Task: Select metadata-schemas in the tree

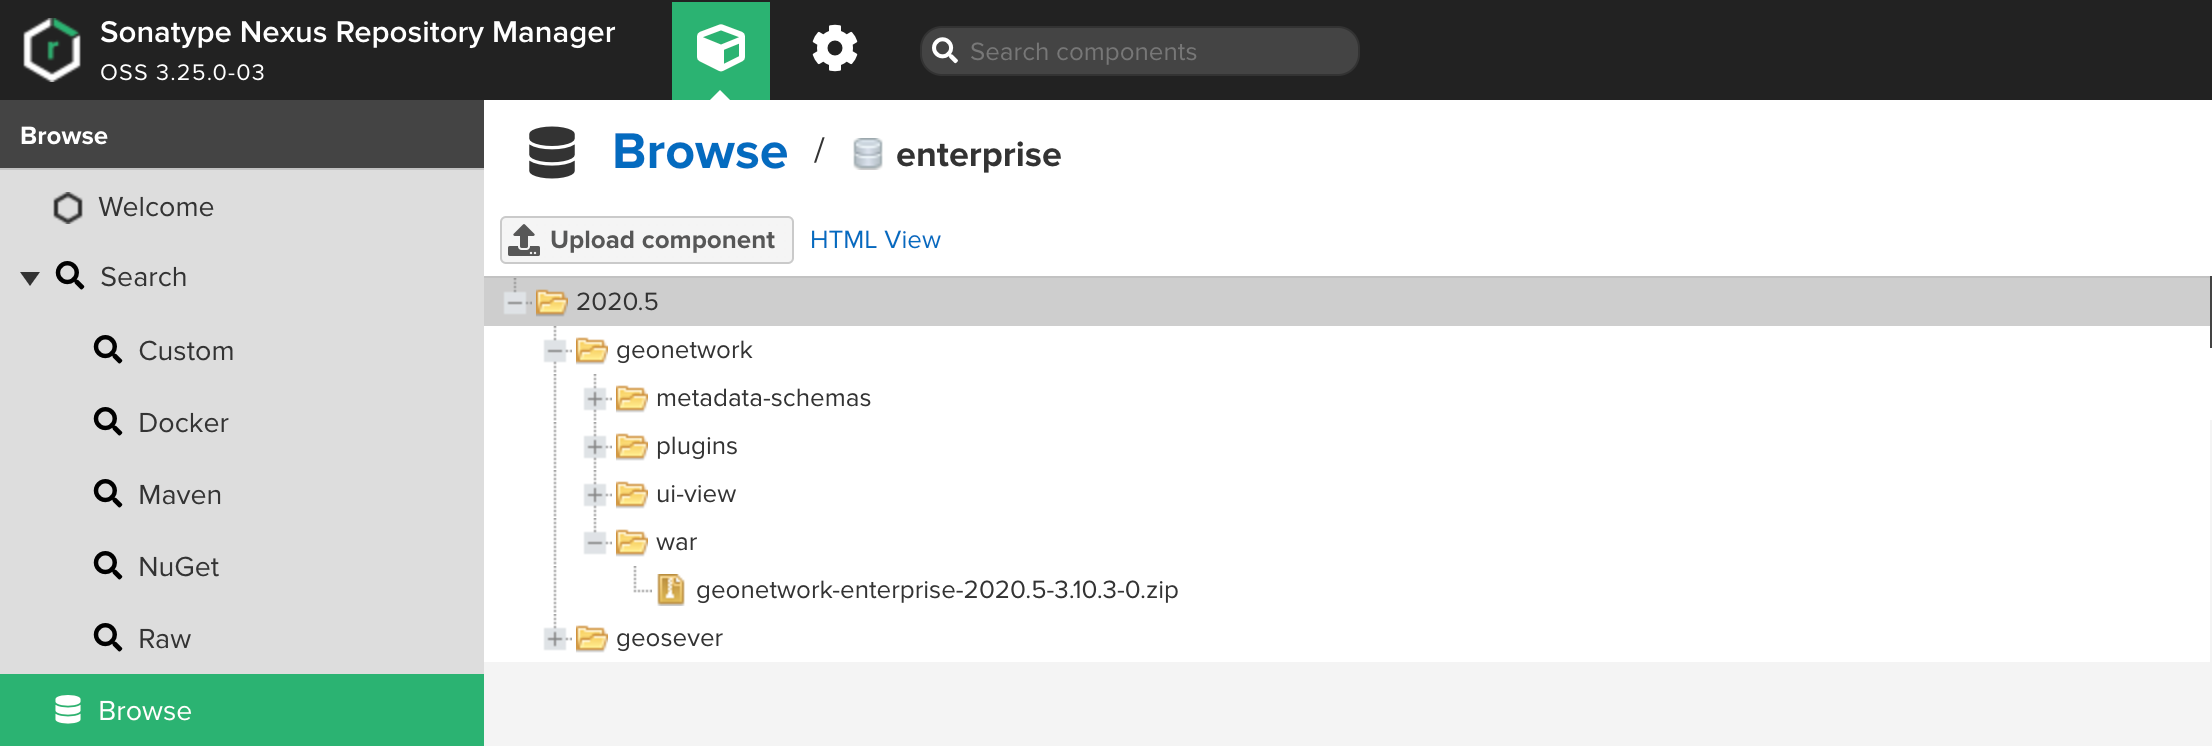Action: [x=763, y=398]
